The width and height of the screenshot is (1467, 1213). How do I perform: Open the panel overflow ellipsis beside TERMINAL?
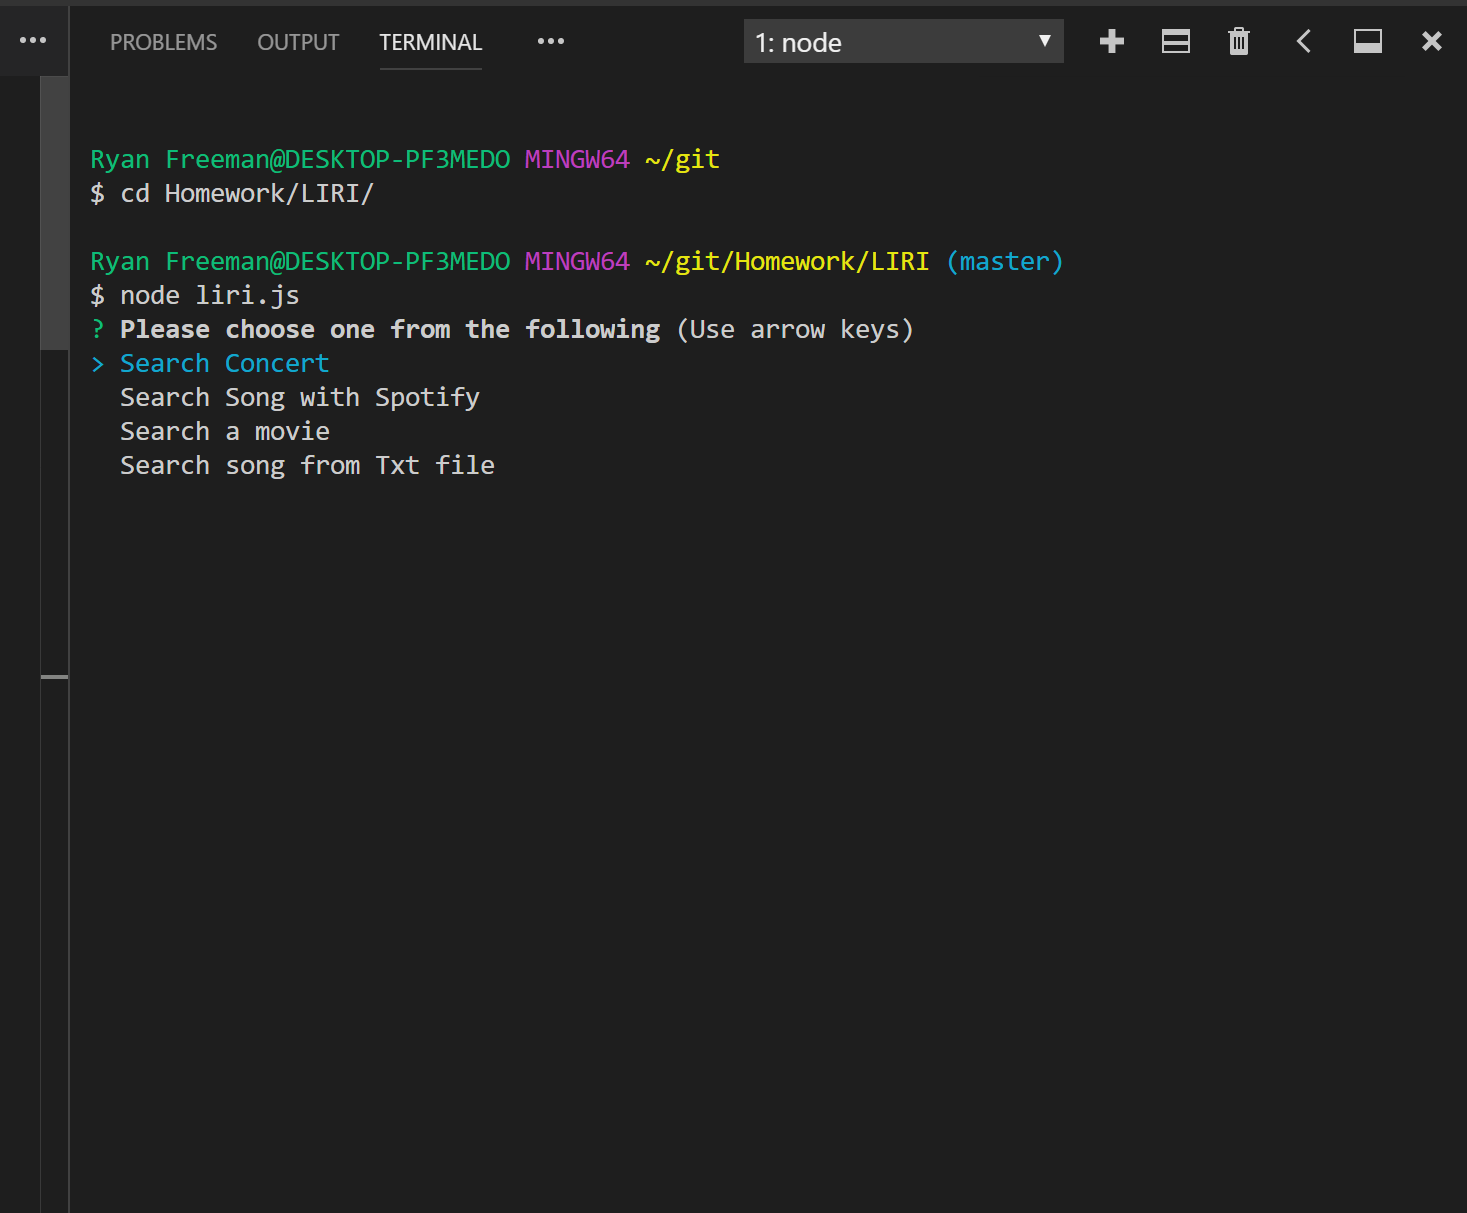coord(551,41)
